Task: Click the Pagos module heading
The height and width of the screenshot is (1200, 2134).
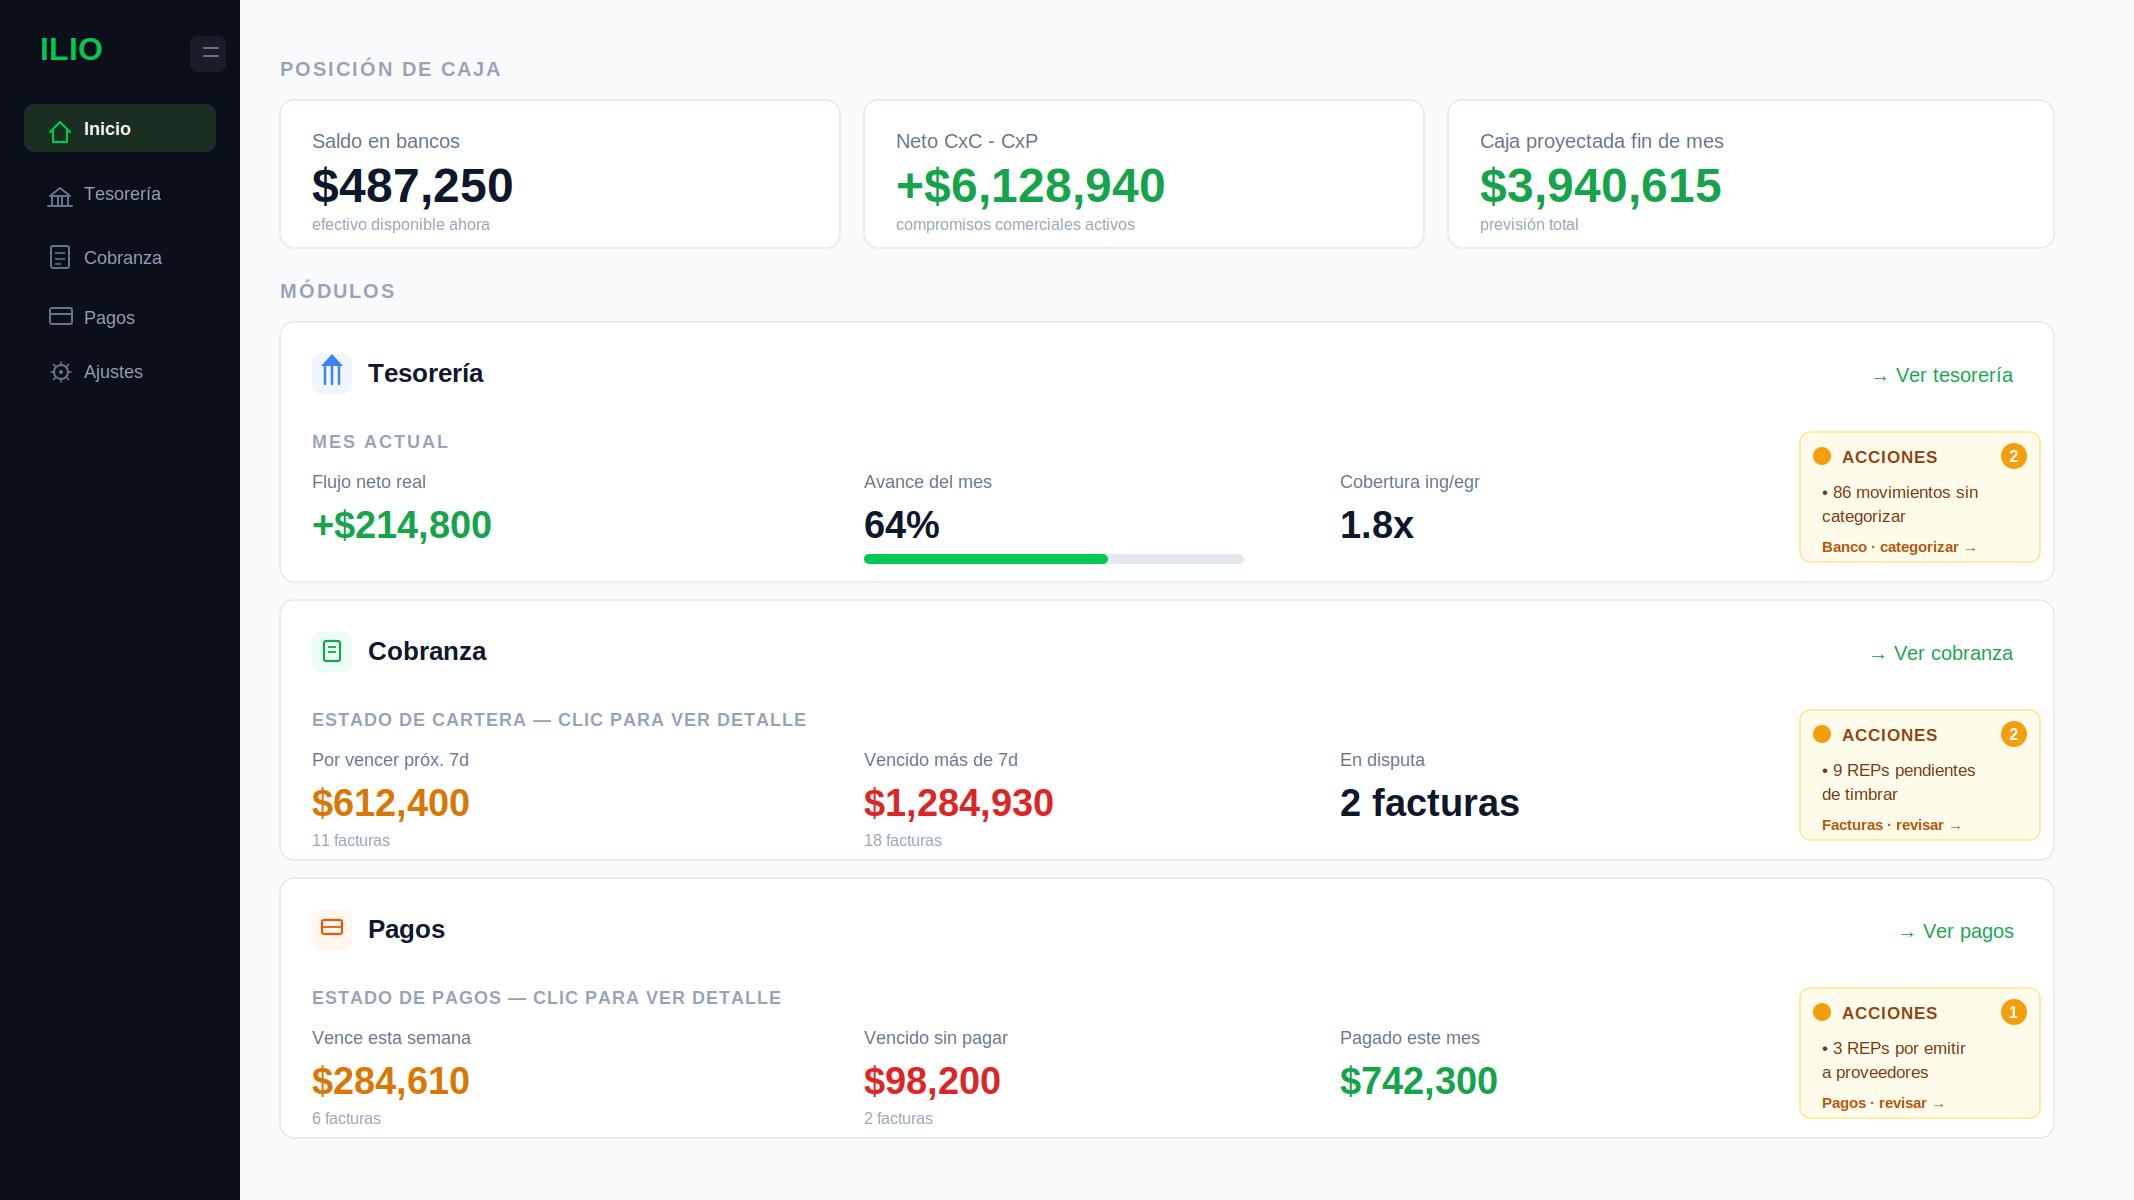Action: 407,929
